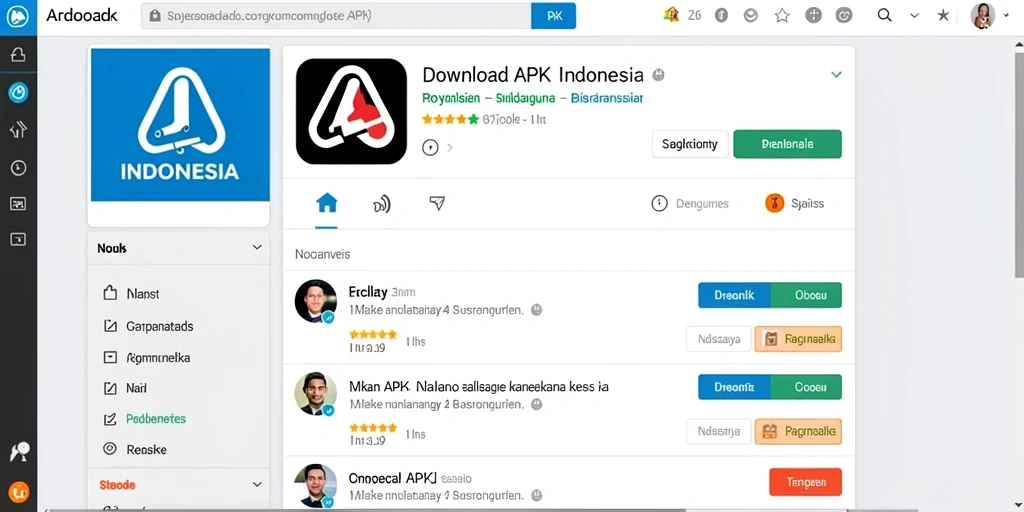Click blue Dreanlk button in Mkan APK row
The image size is (1024, 512).
(x=734, y=387)
